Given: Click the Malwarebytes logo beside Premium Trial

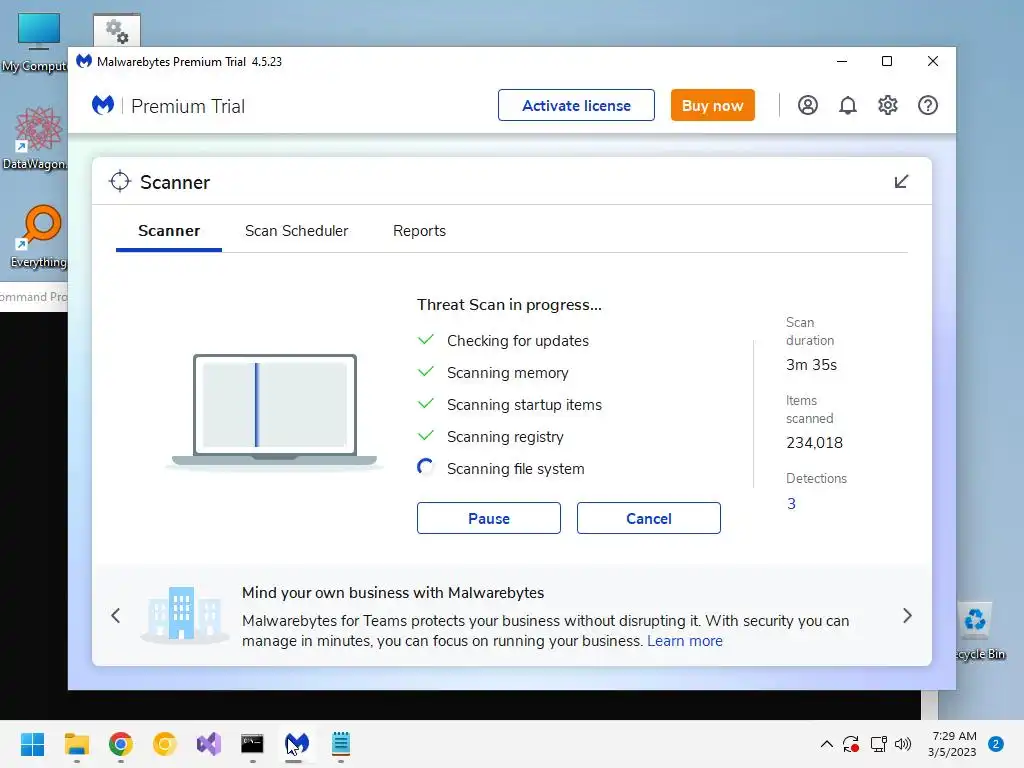Looking at the screenshot, I should point(103,105).
